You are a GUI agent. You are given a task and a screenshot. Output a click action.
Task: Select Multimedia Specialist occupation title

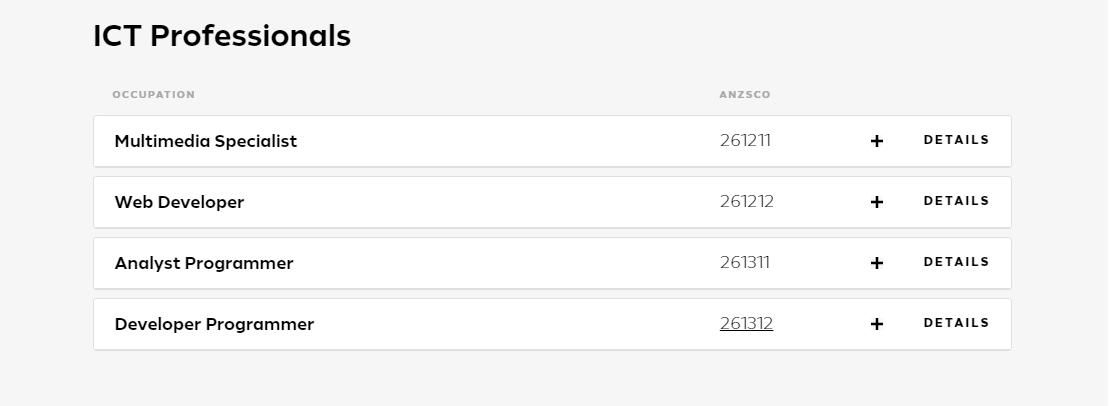tap(205, 141)
